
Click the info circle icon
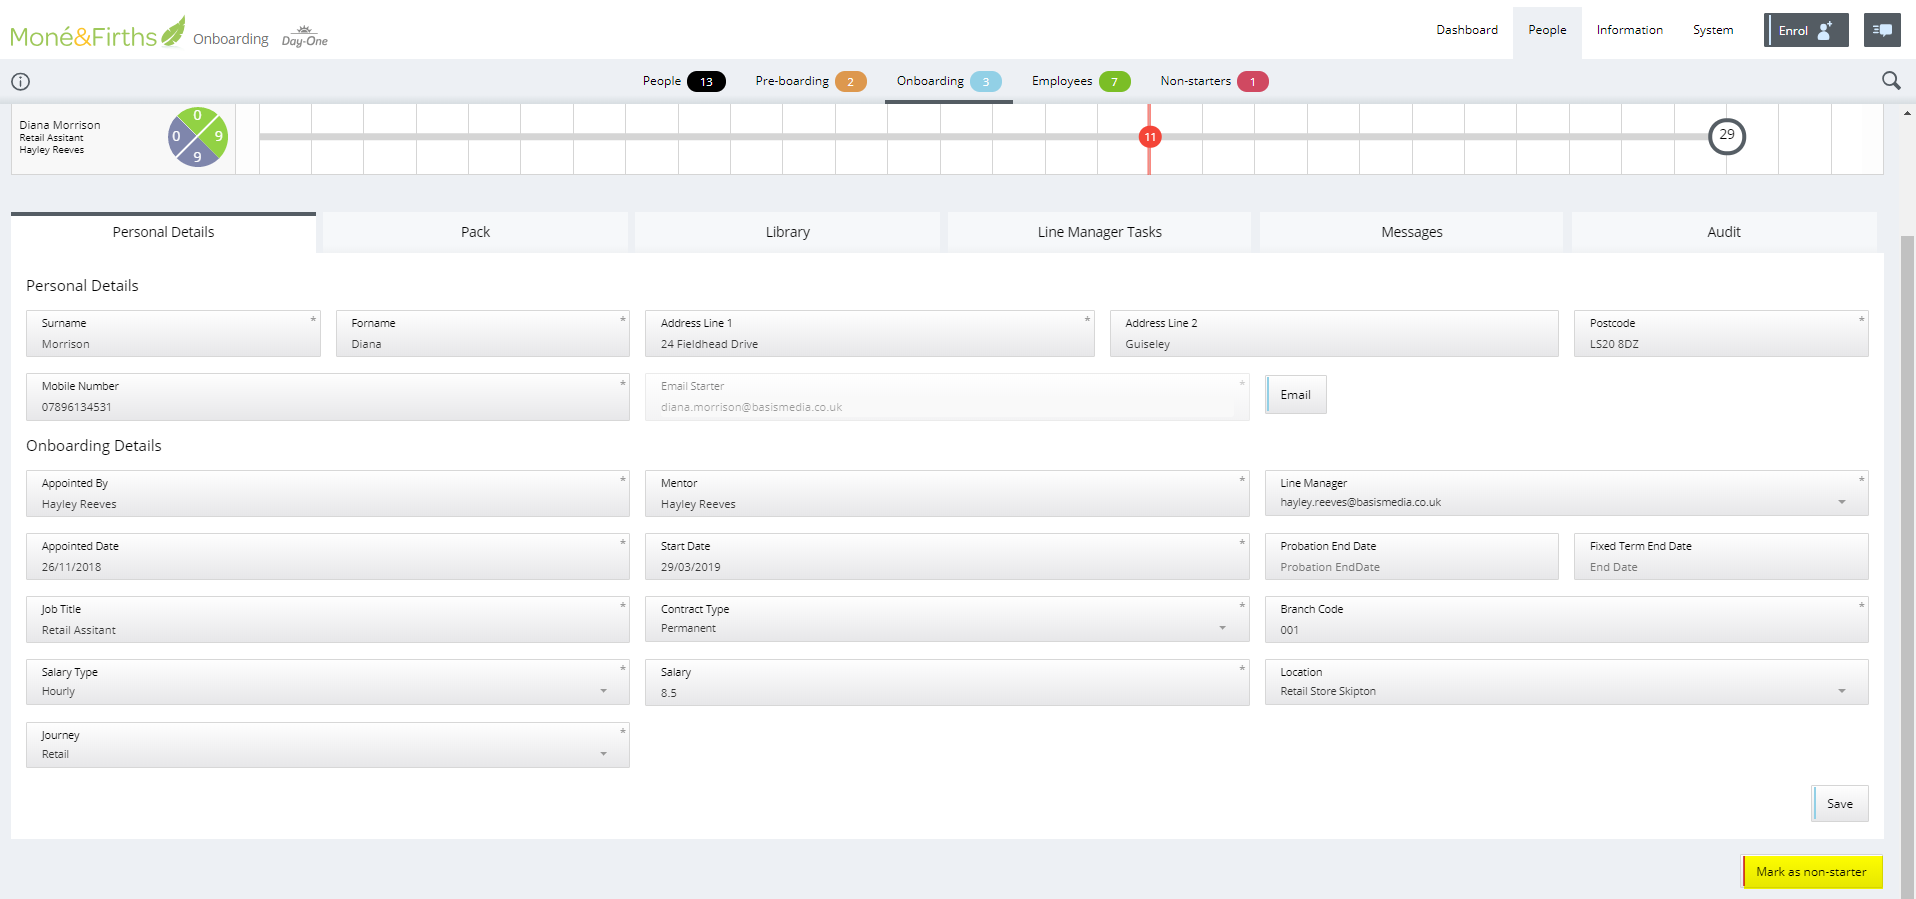20,82
